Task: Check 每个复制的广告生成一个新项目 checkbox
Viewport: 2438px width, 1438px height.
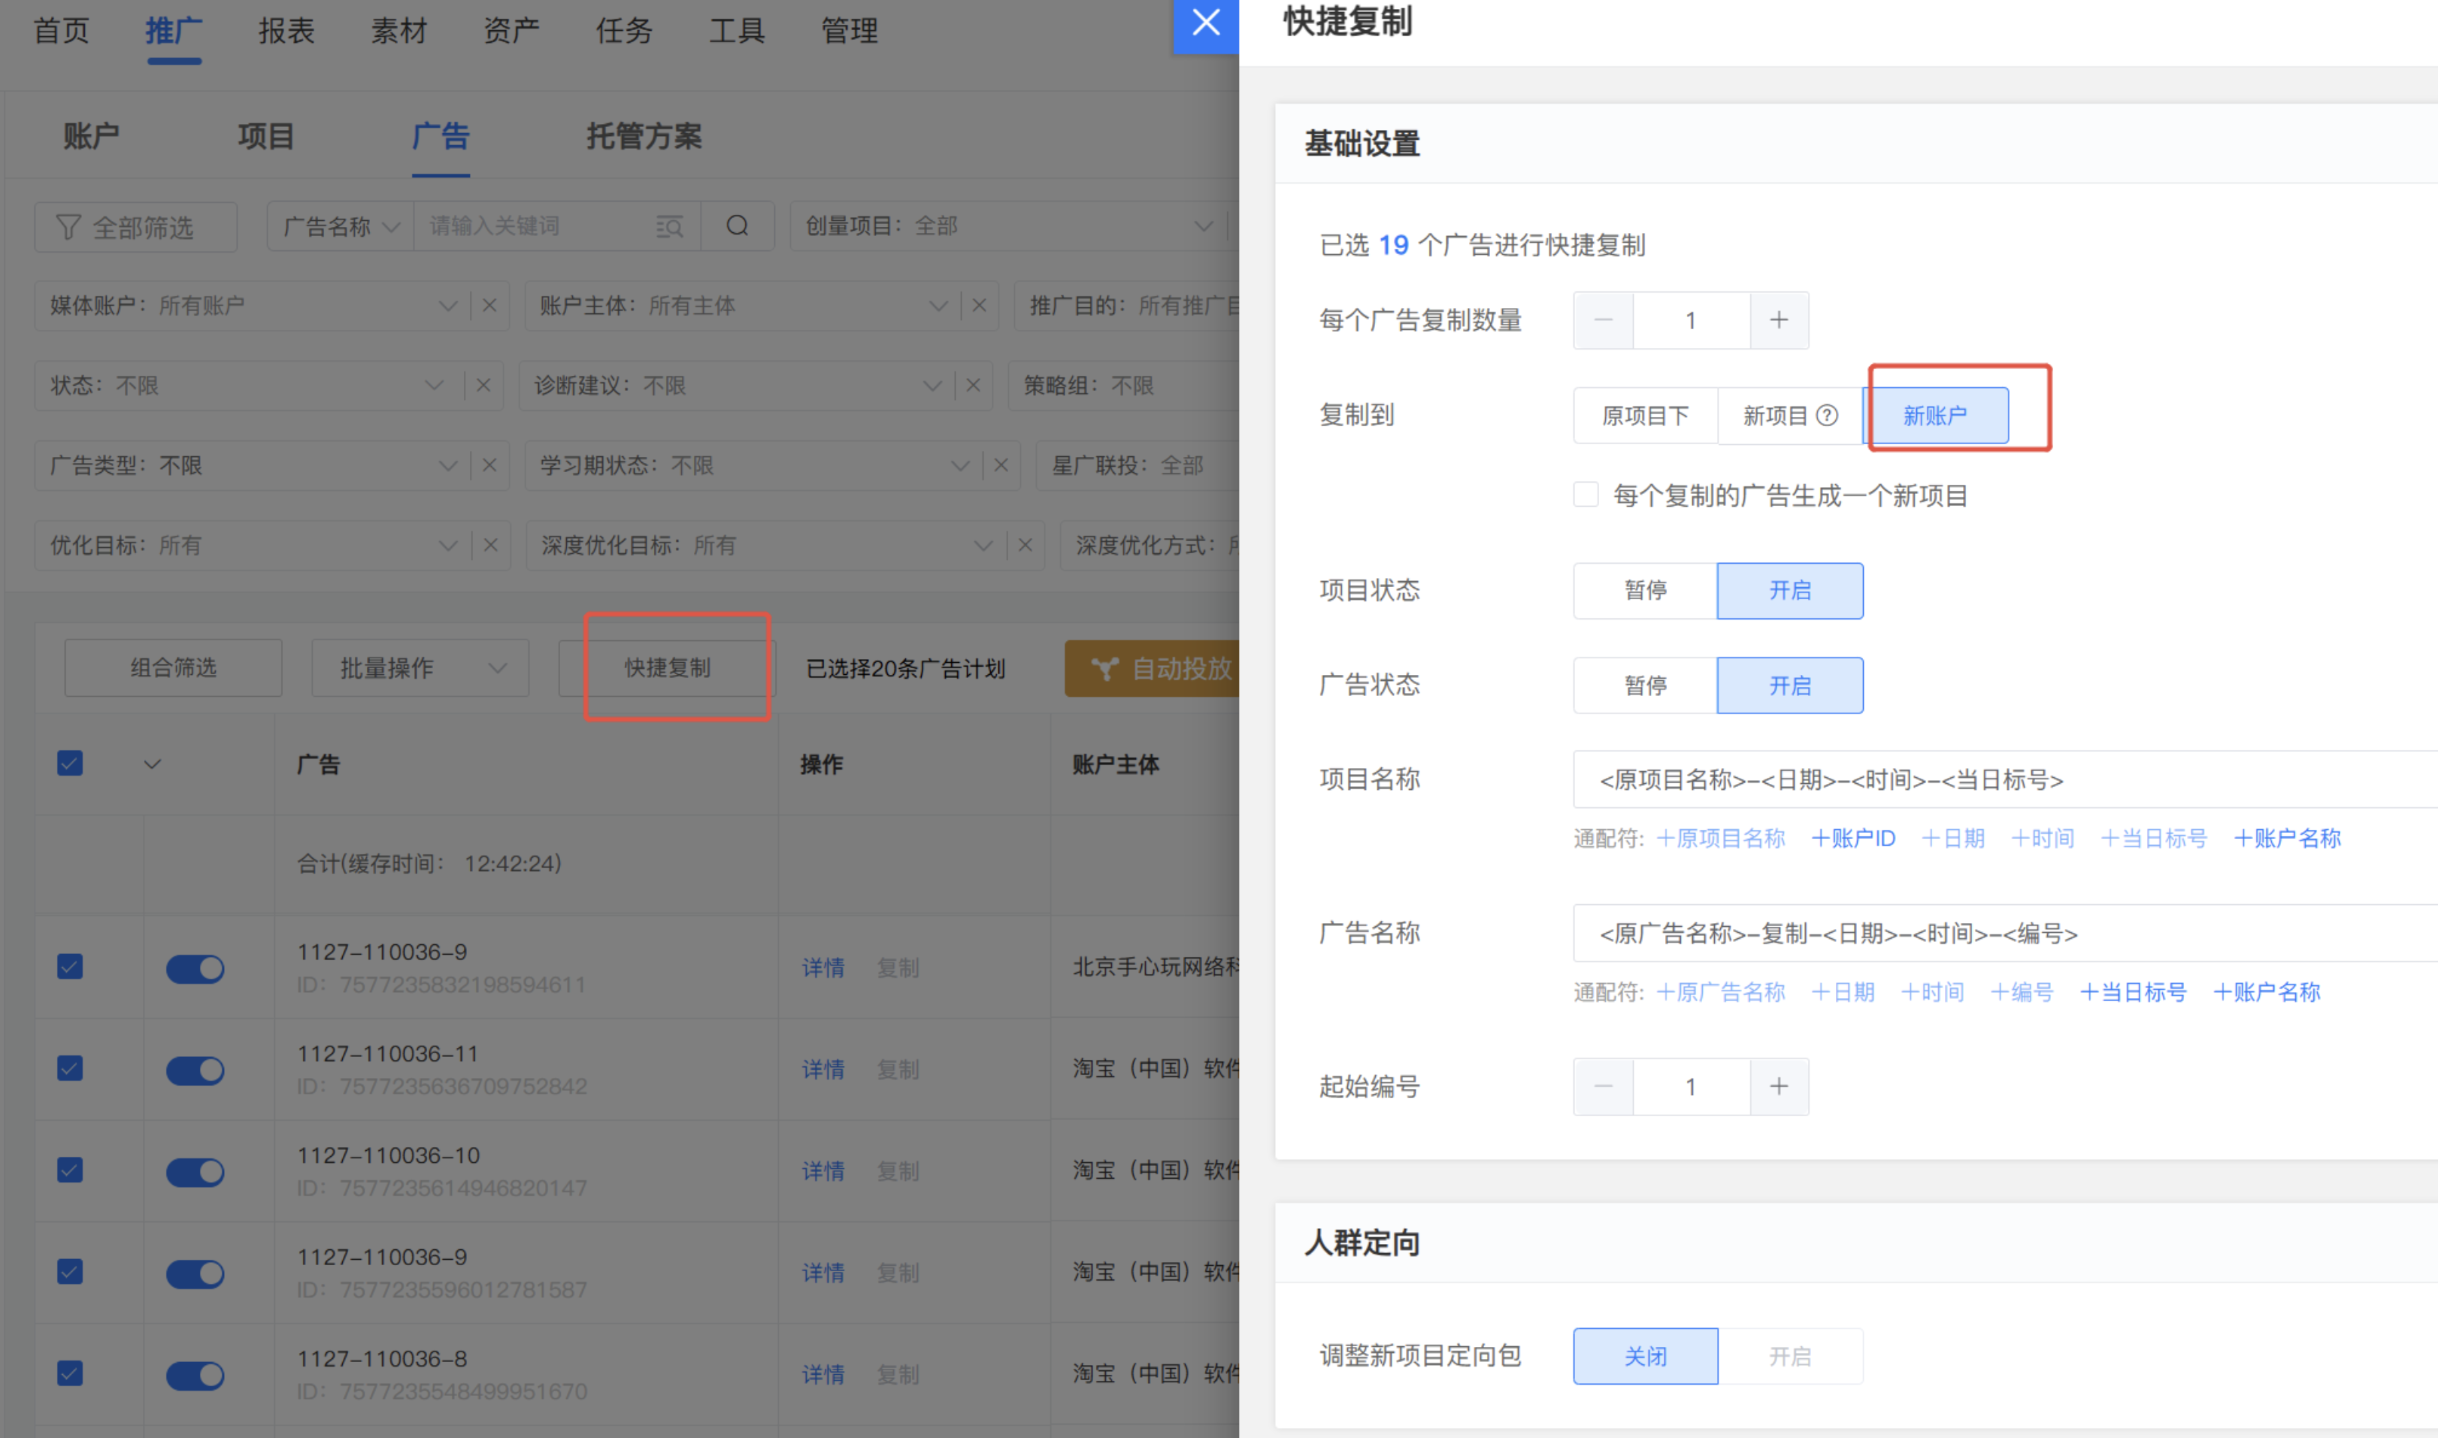Action: [x=1586, y=495]
